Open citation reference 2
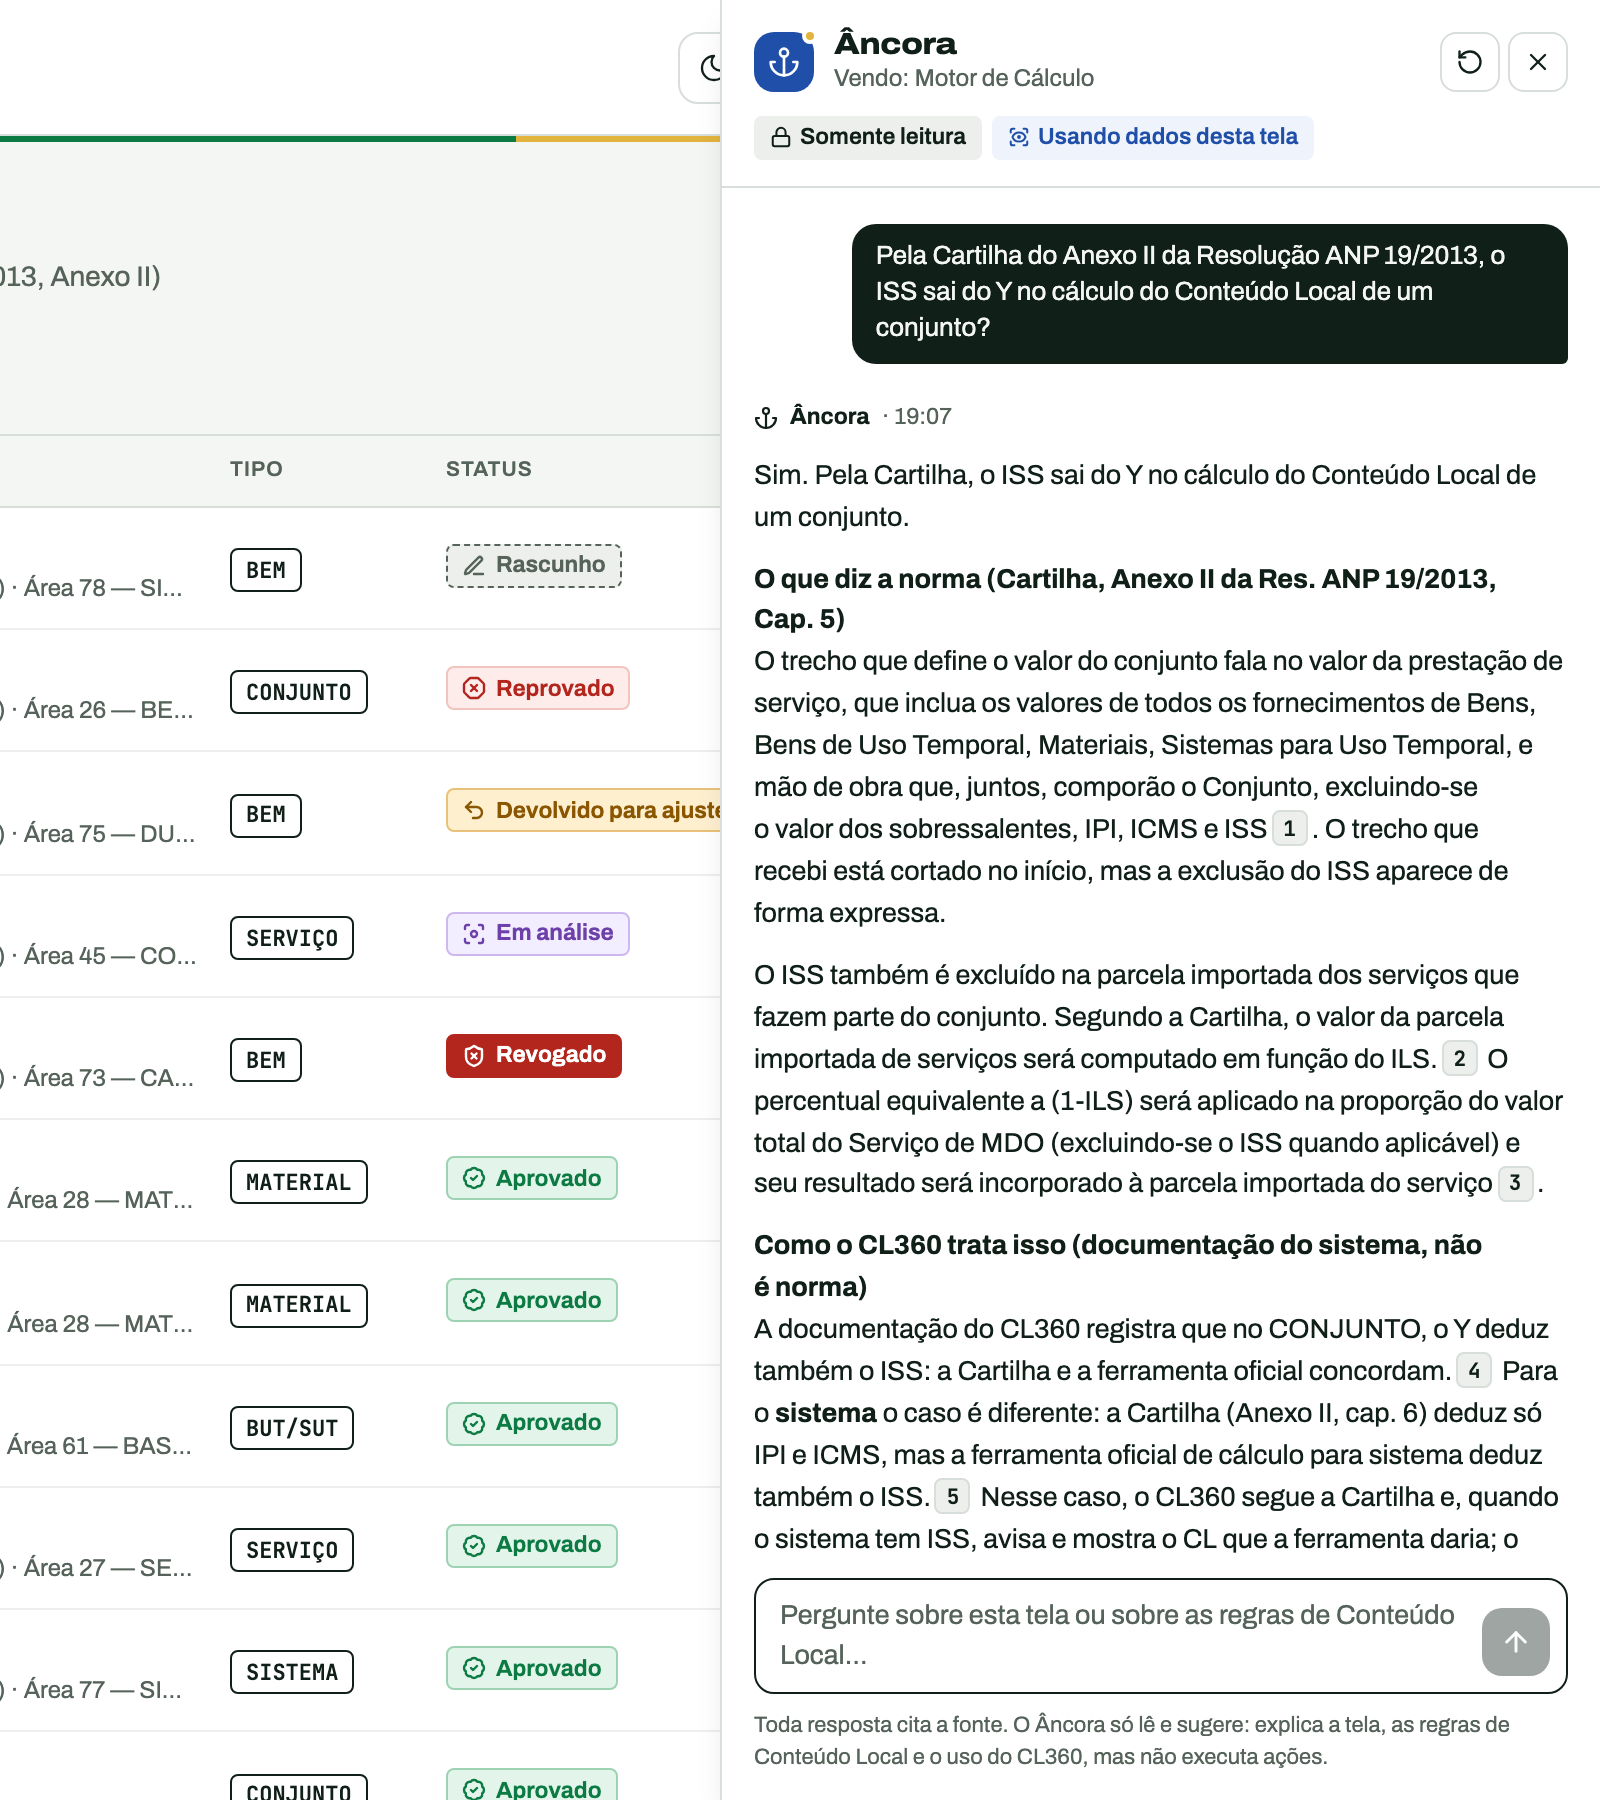 (1459, 1059)
